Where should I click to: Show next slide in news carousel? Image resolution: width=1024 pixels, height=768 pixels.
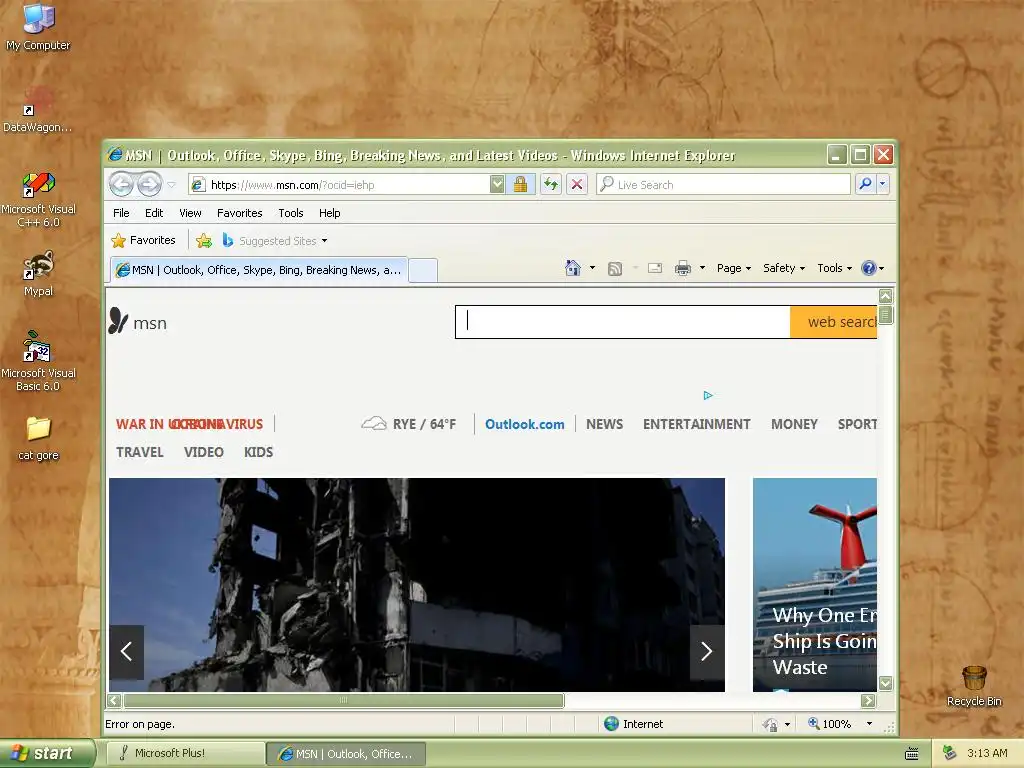pyautogui.click(x=707, y=651)
